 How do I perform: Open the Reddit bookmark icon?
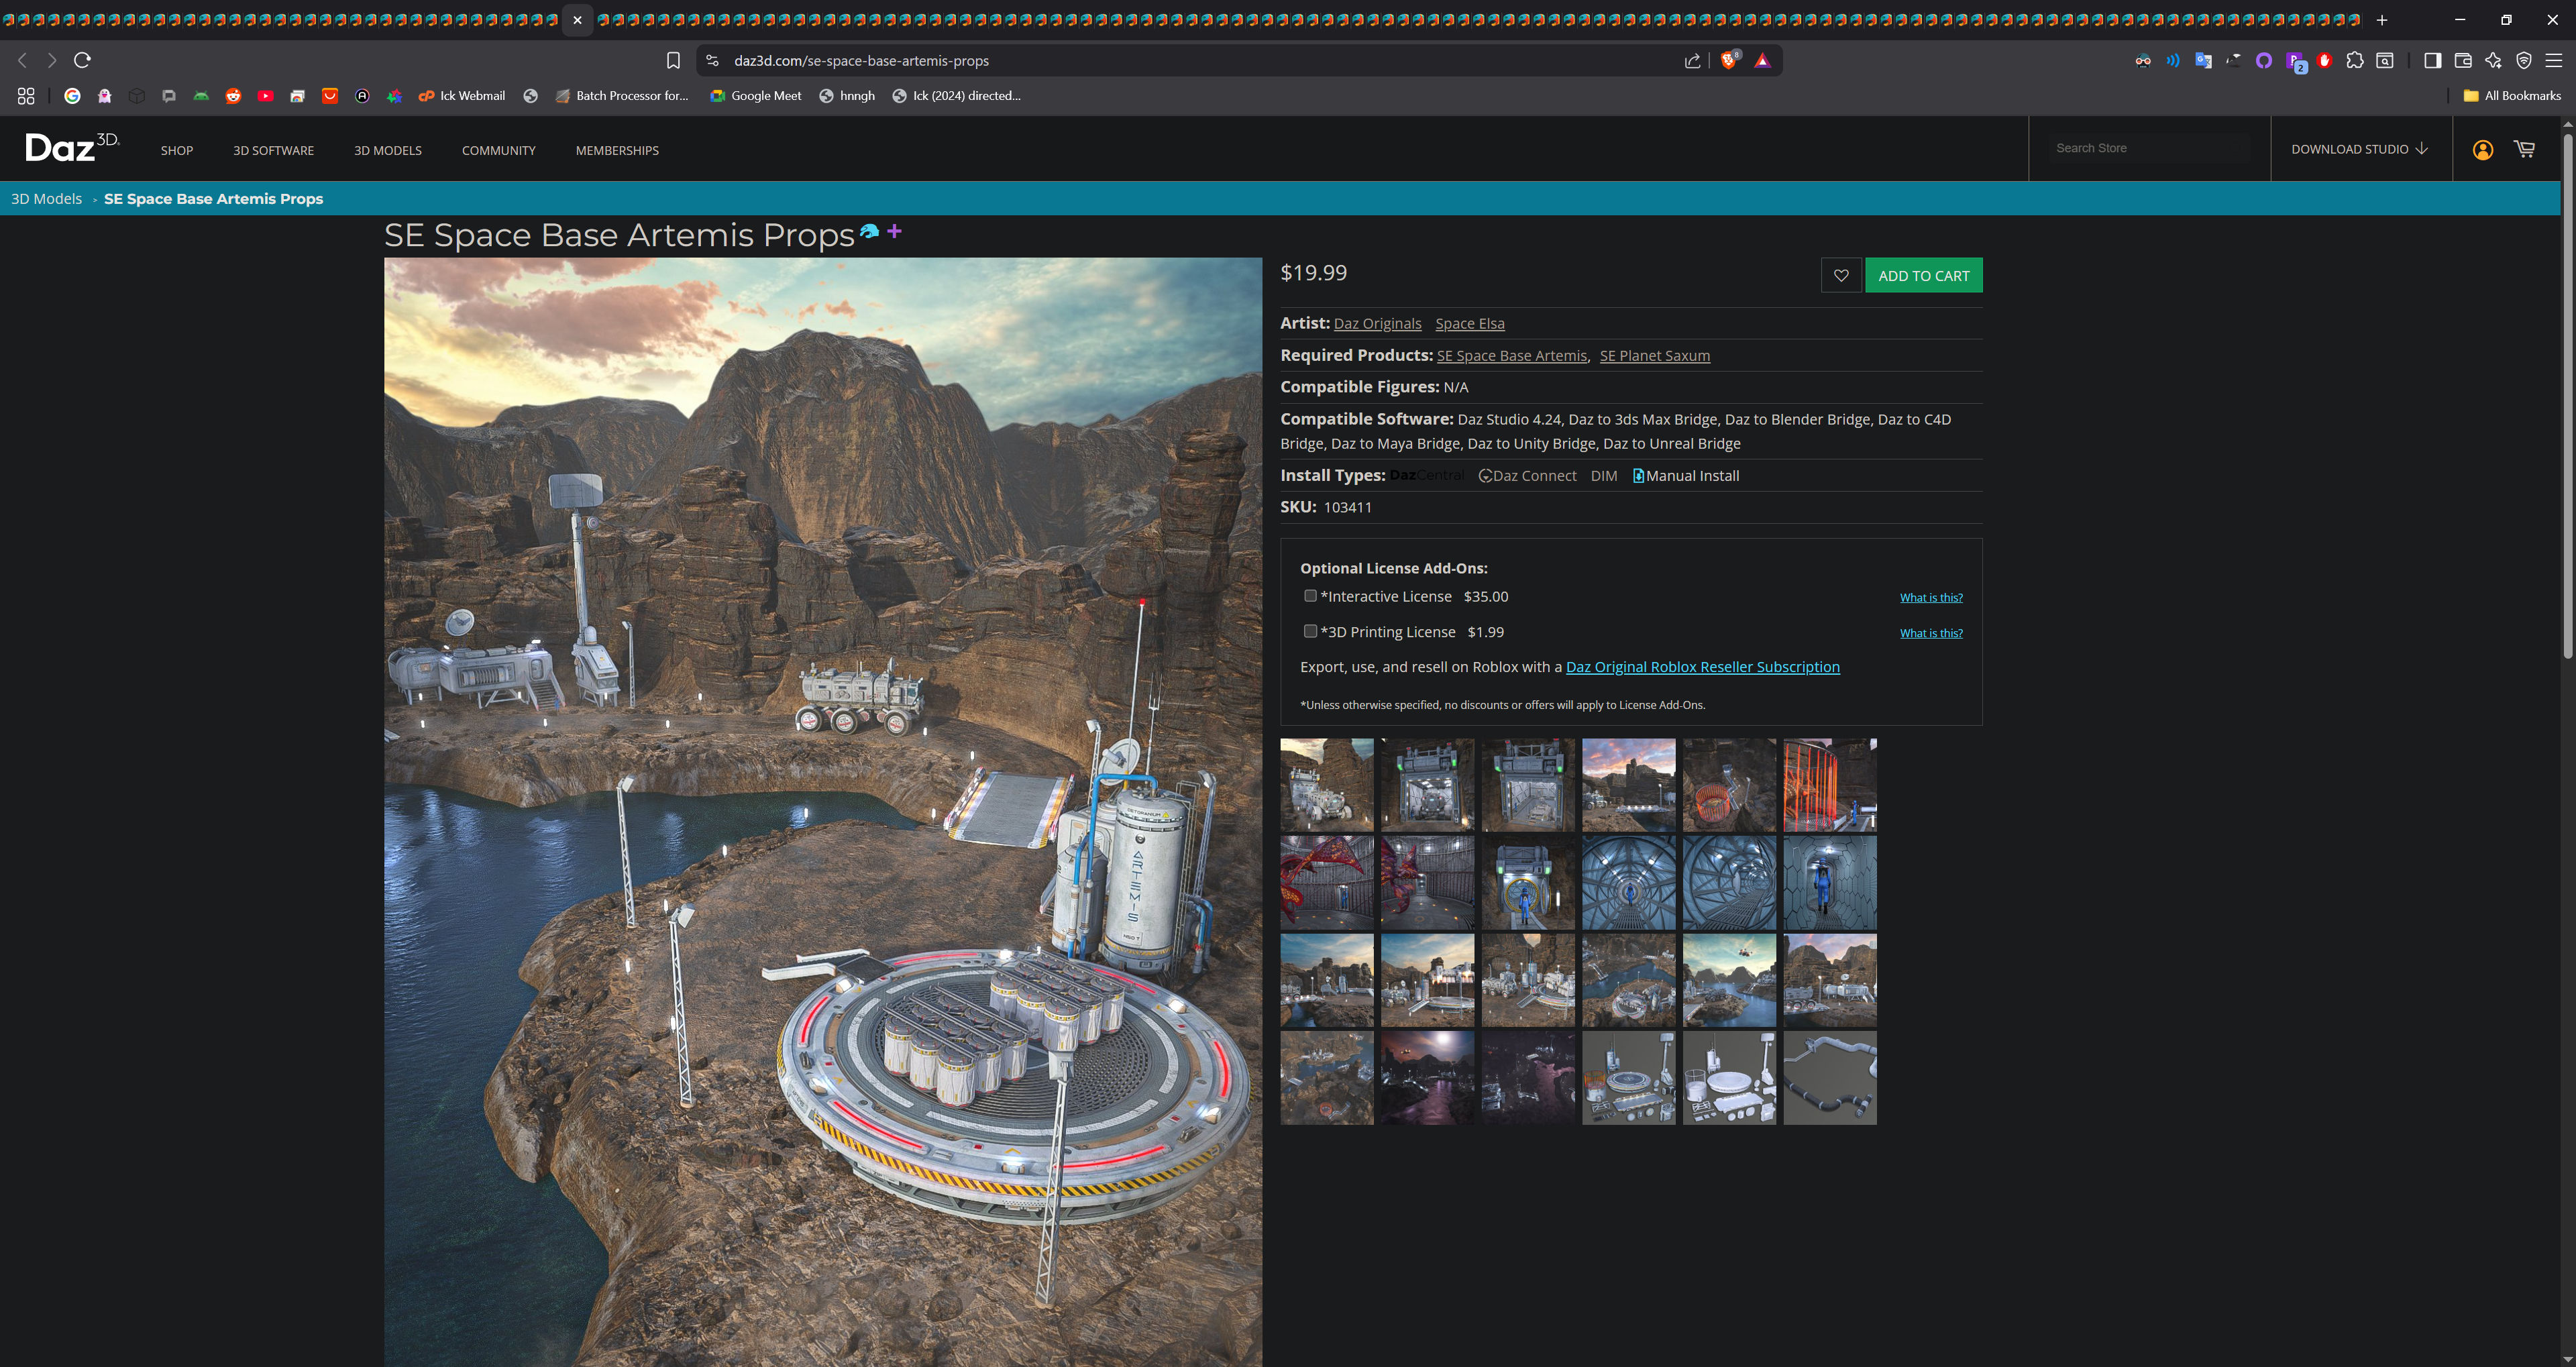point(233,96)
